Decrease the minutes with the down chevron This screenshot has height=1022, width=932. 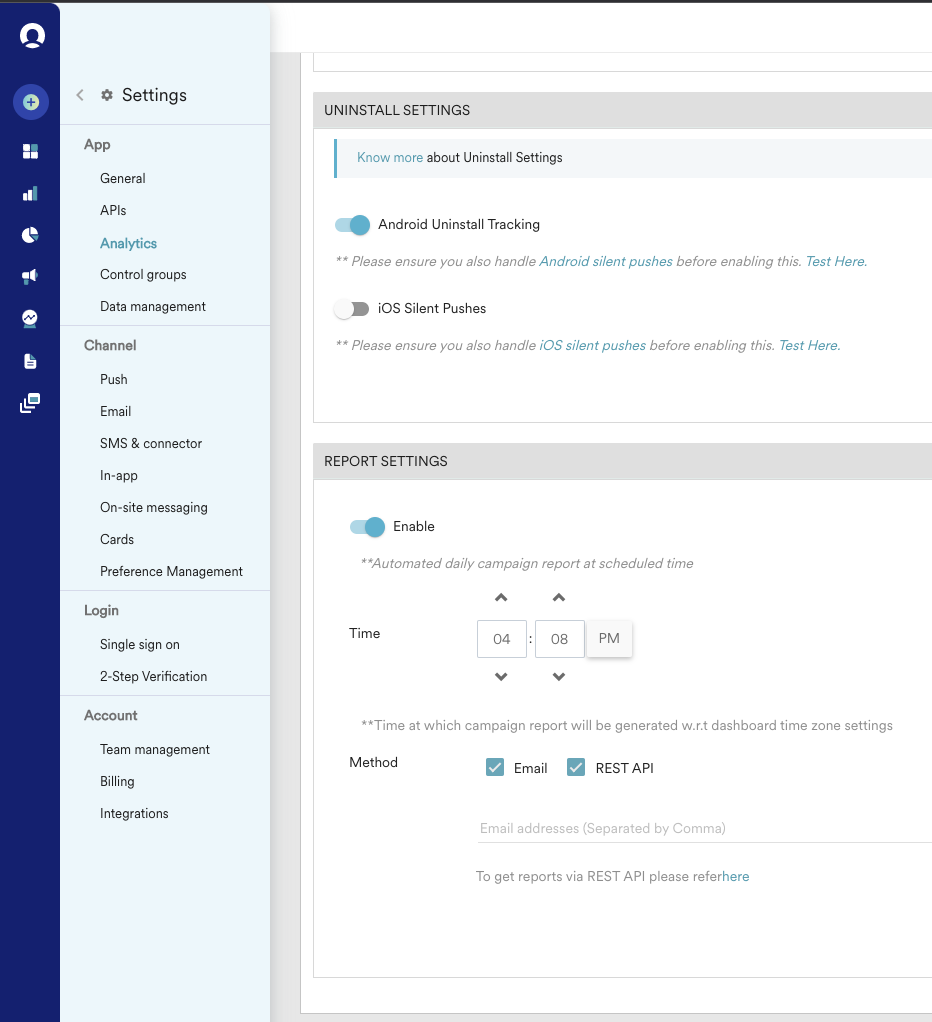pos(559,677)
